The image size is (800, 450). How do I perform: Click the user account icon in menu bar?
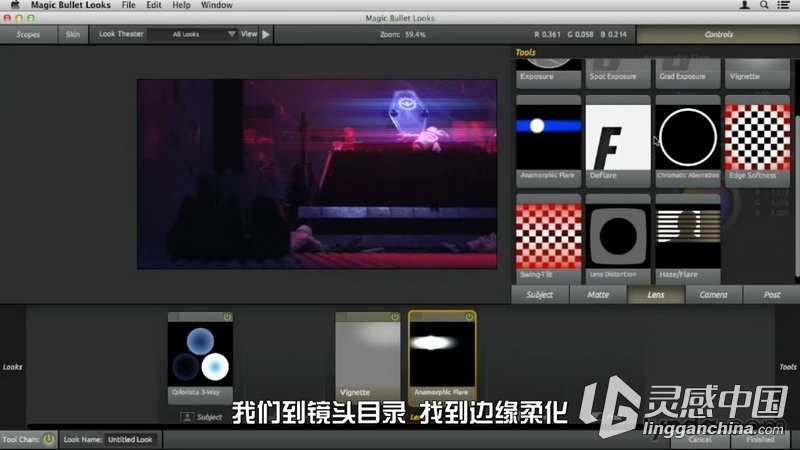point(744,5)
